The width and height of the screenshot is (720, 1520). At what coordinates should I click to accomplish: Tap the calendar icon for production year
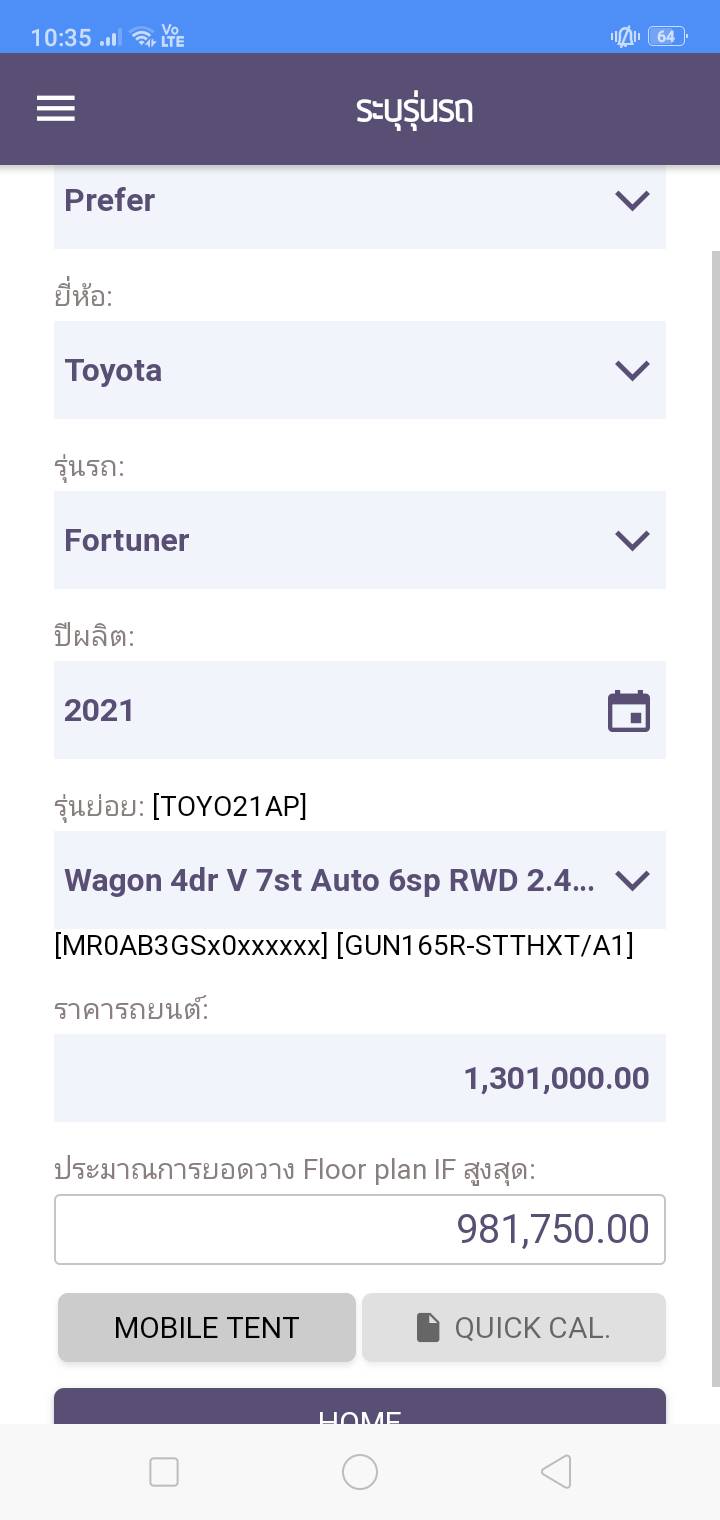tap(629, 711)
